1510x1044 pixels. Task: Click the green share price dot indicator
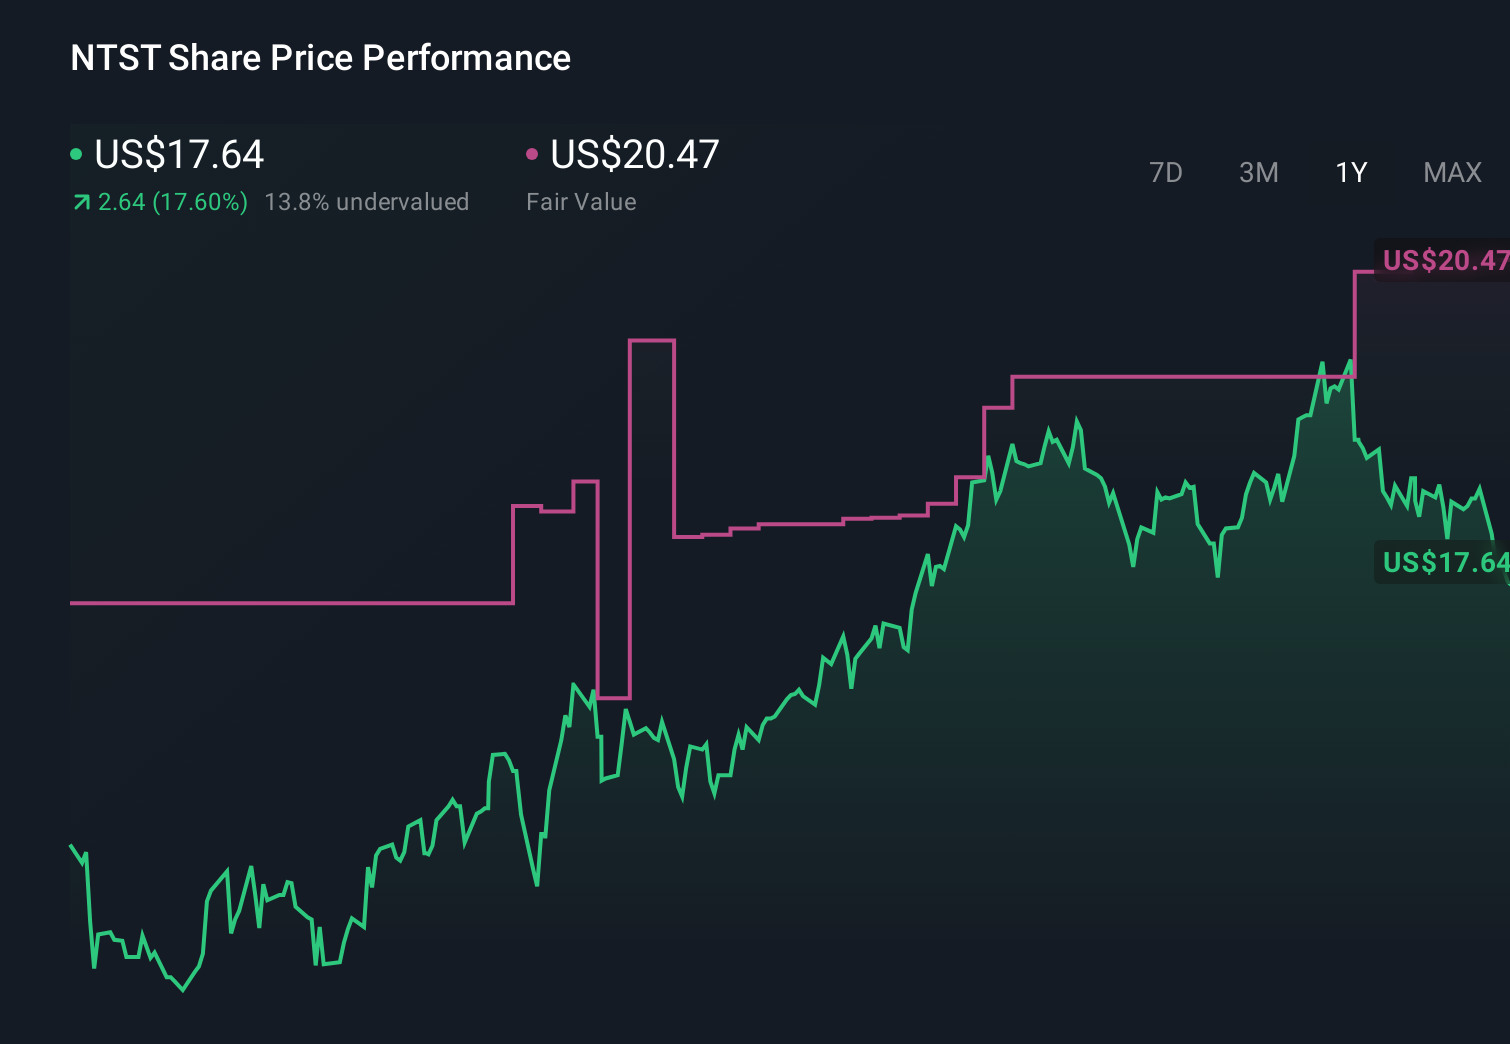pyautogui.click(x=76, y=153)
